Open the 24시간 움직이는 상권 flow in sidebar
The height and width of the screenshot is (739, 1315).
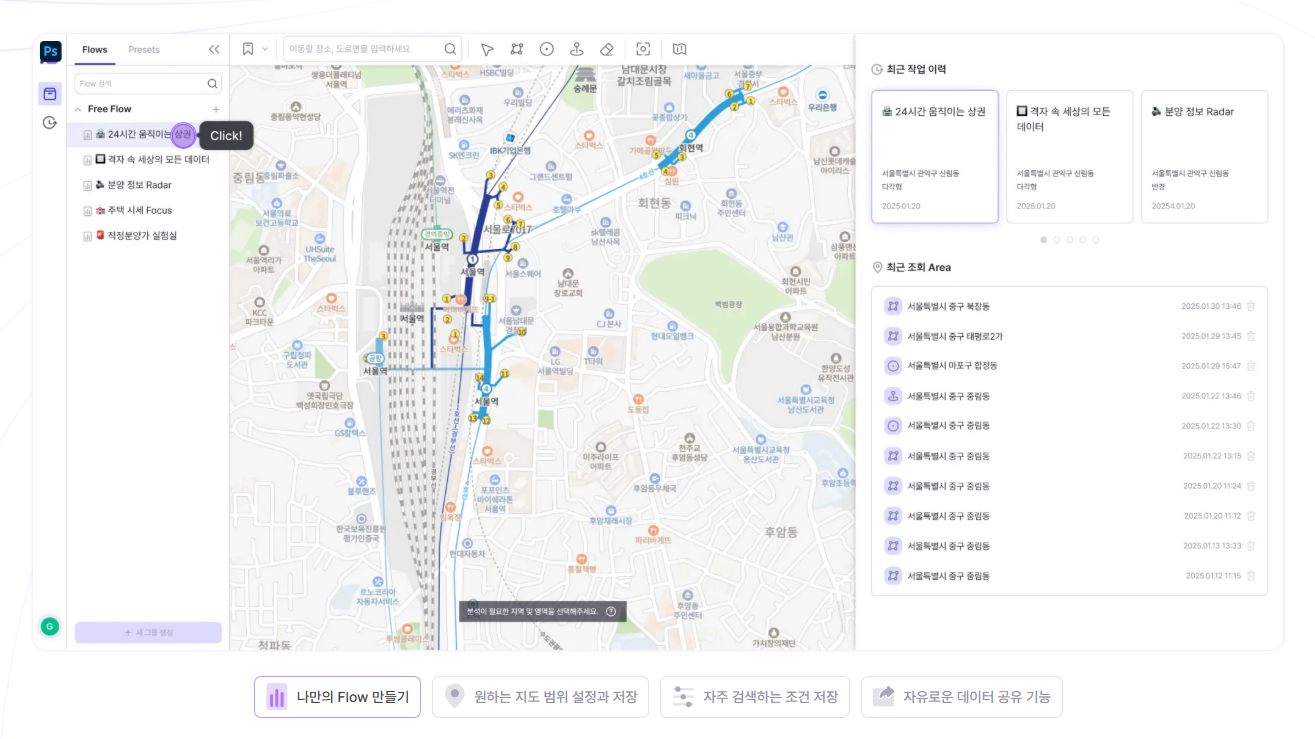click(148, 134)
